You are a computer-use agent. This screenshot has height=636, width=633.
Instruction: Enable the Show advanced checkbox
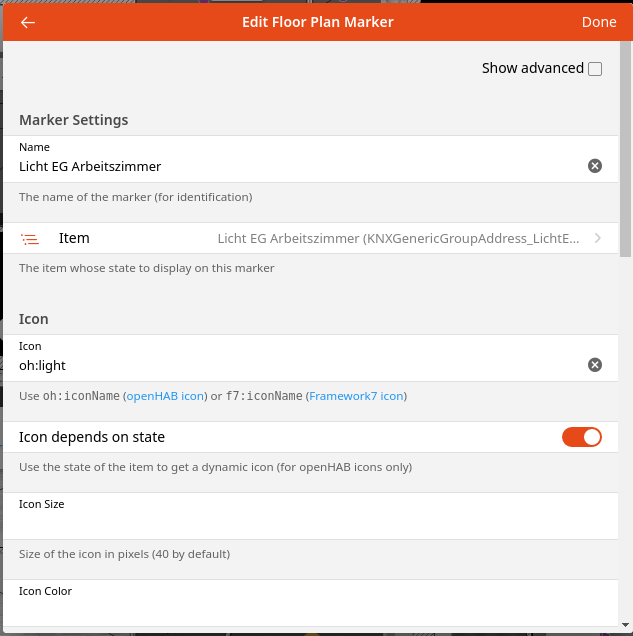click(595, 69)
